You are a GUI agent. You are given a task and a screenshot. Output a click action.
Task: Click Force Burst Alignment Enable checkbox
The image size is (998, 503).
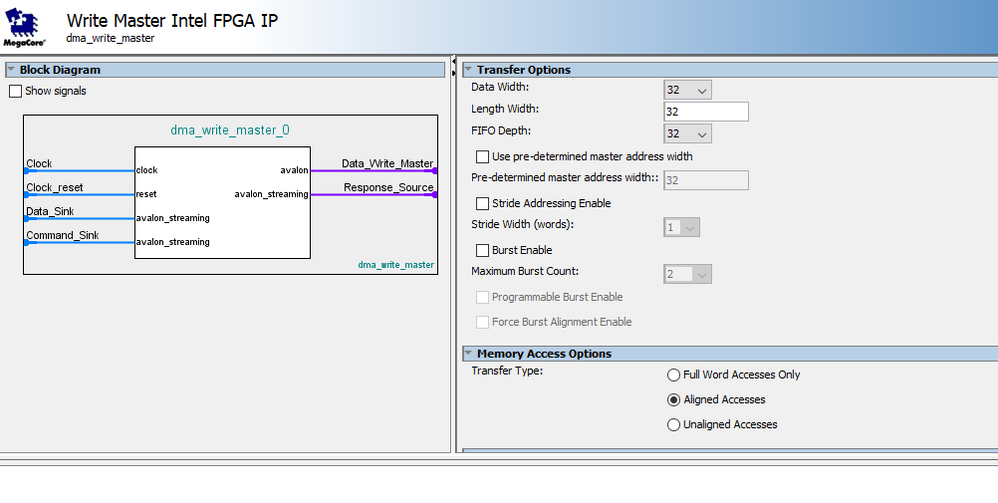[482, 322]
